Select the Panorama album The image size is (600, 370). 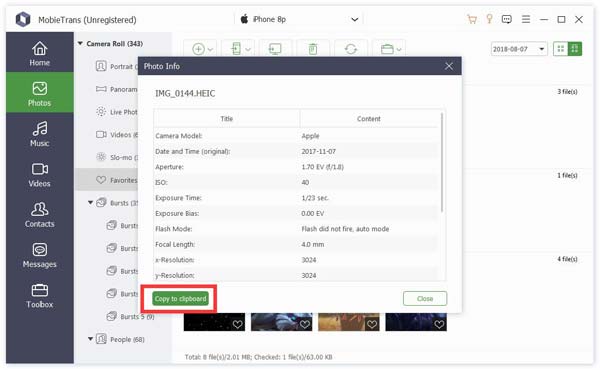(116, 89)
